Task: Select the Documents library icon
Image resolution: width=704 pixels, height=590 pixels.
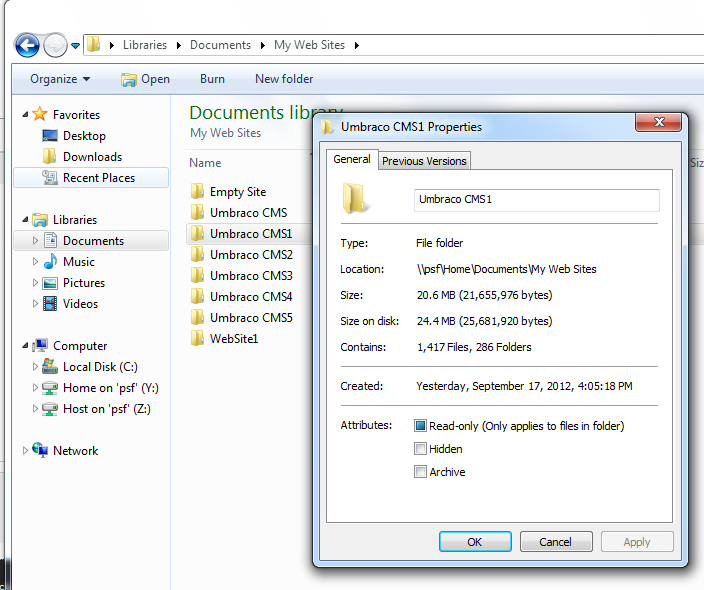Action: (50, 240)
